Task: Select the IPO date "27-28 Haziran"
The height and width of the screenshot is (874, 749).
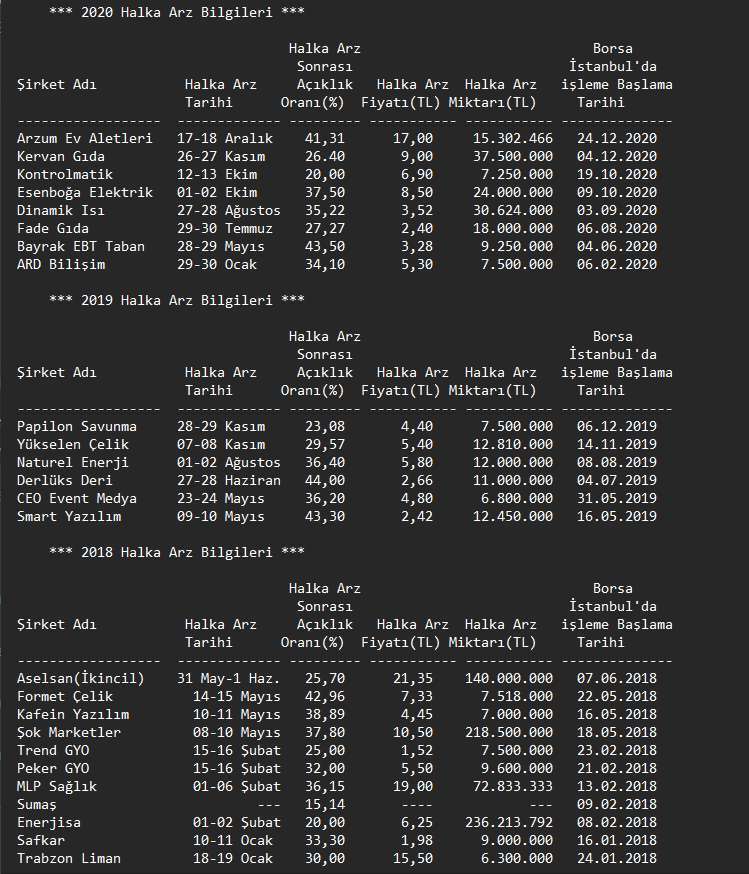Action: 229,480
